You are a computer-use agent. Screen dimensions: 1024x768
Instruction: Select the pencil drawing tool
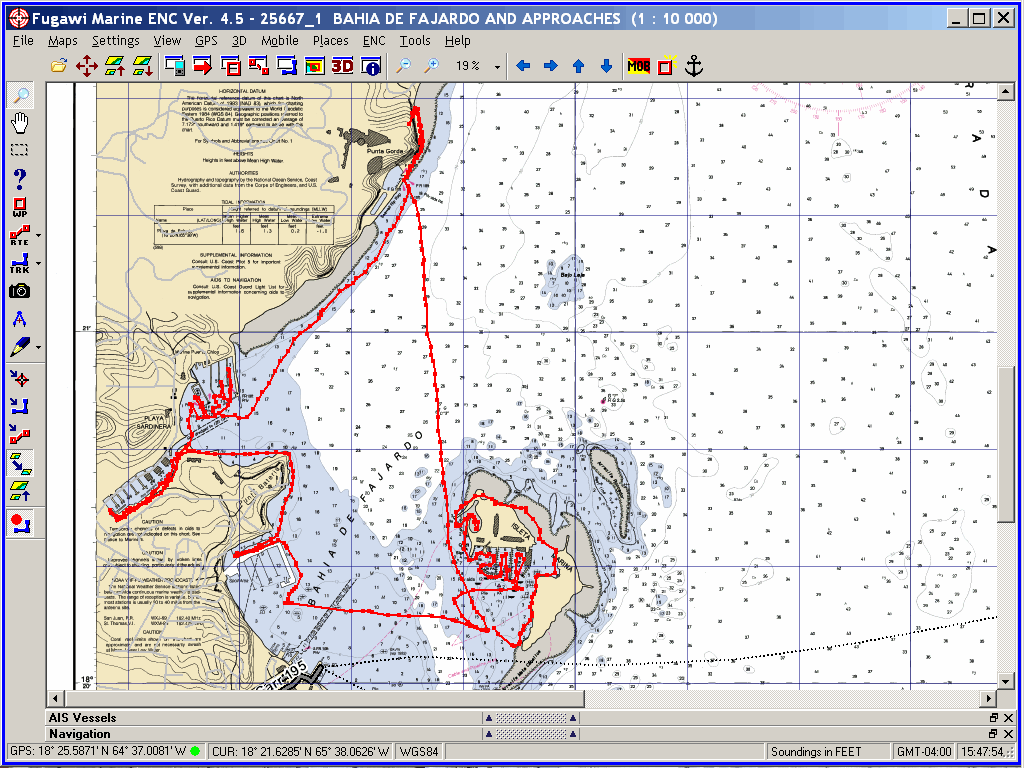tap(19, 347)
